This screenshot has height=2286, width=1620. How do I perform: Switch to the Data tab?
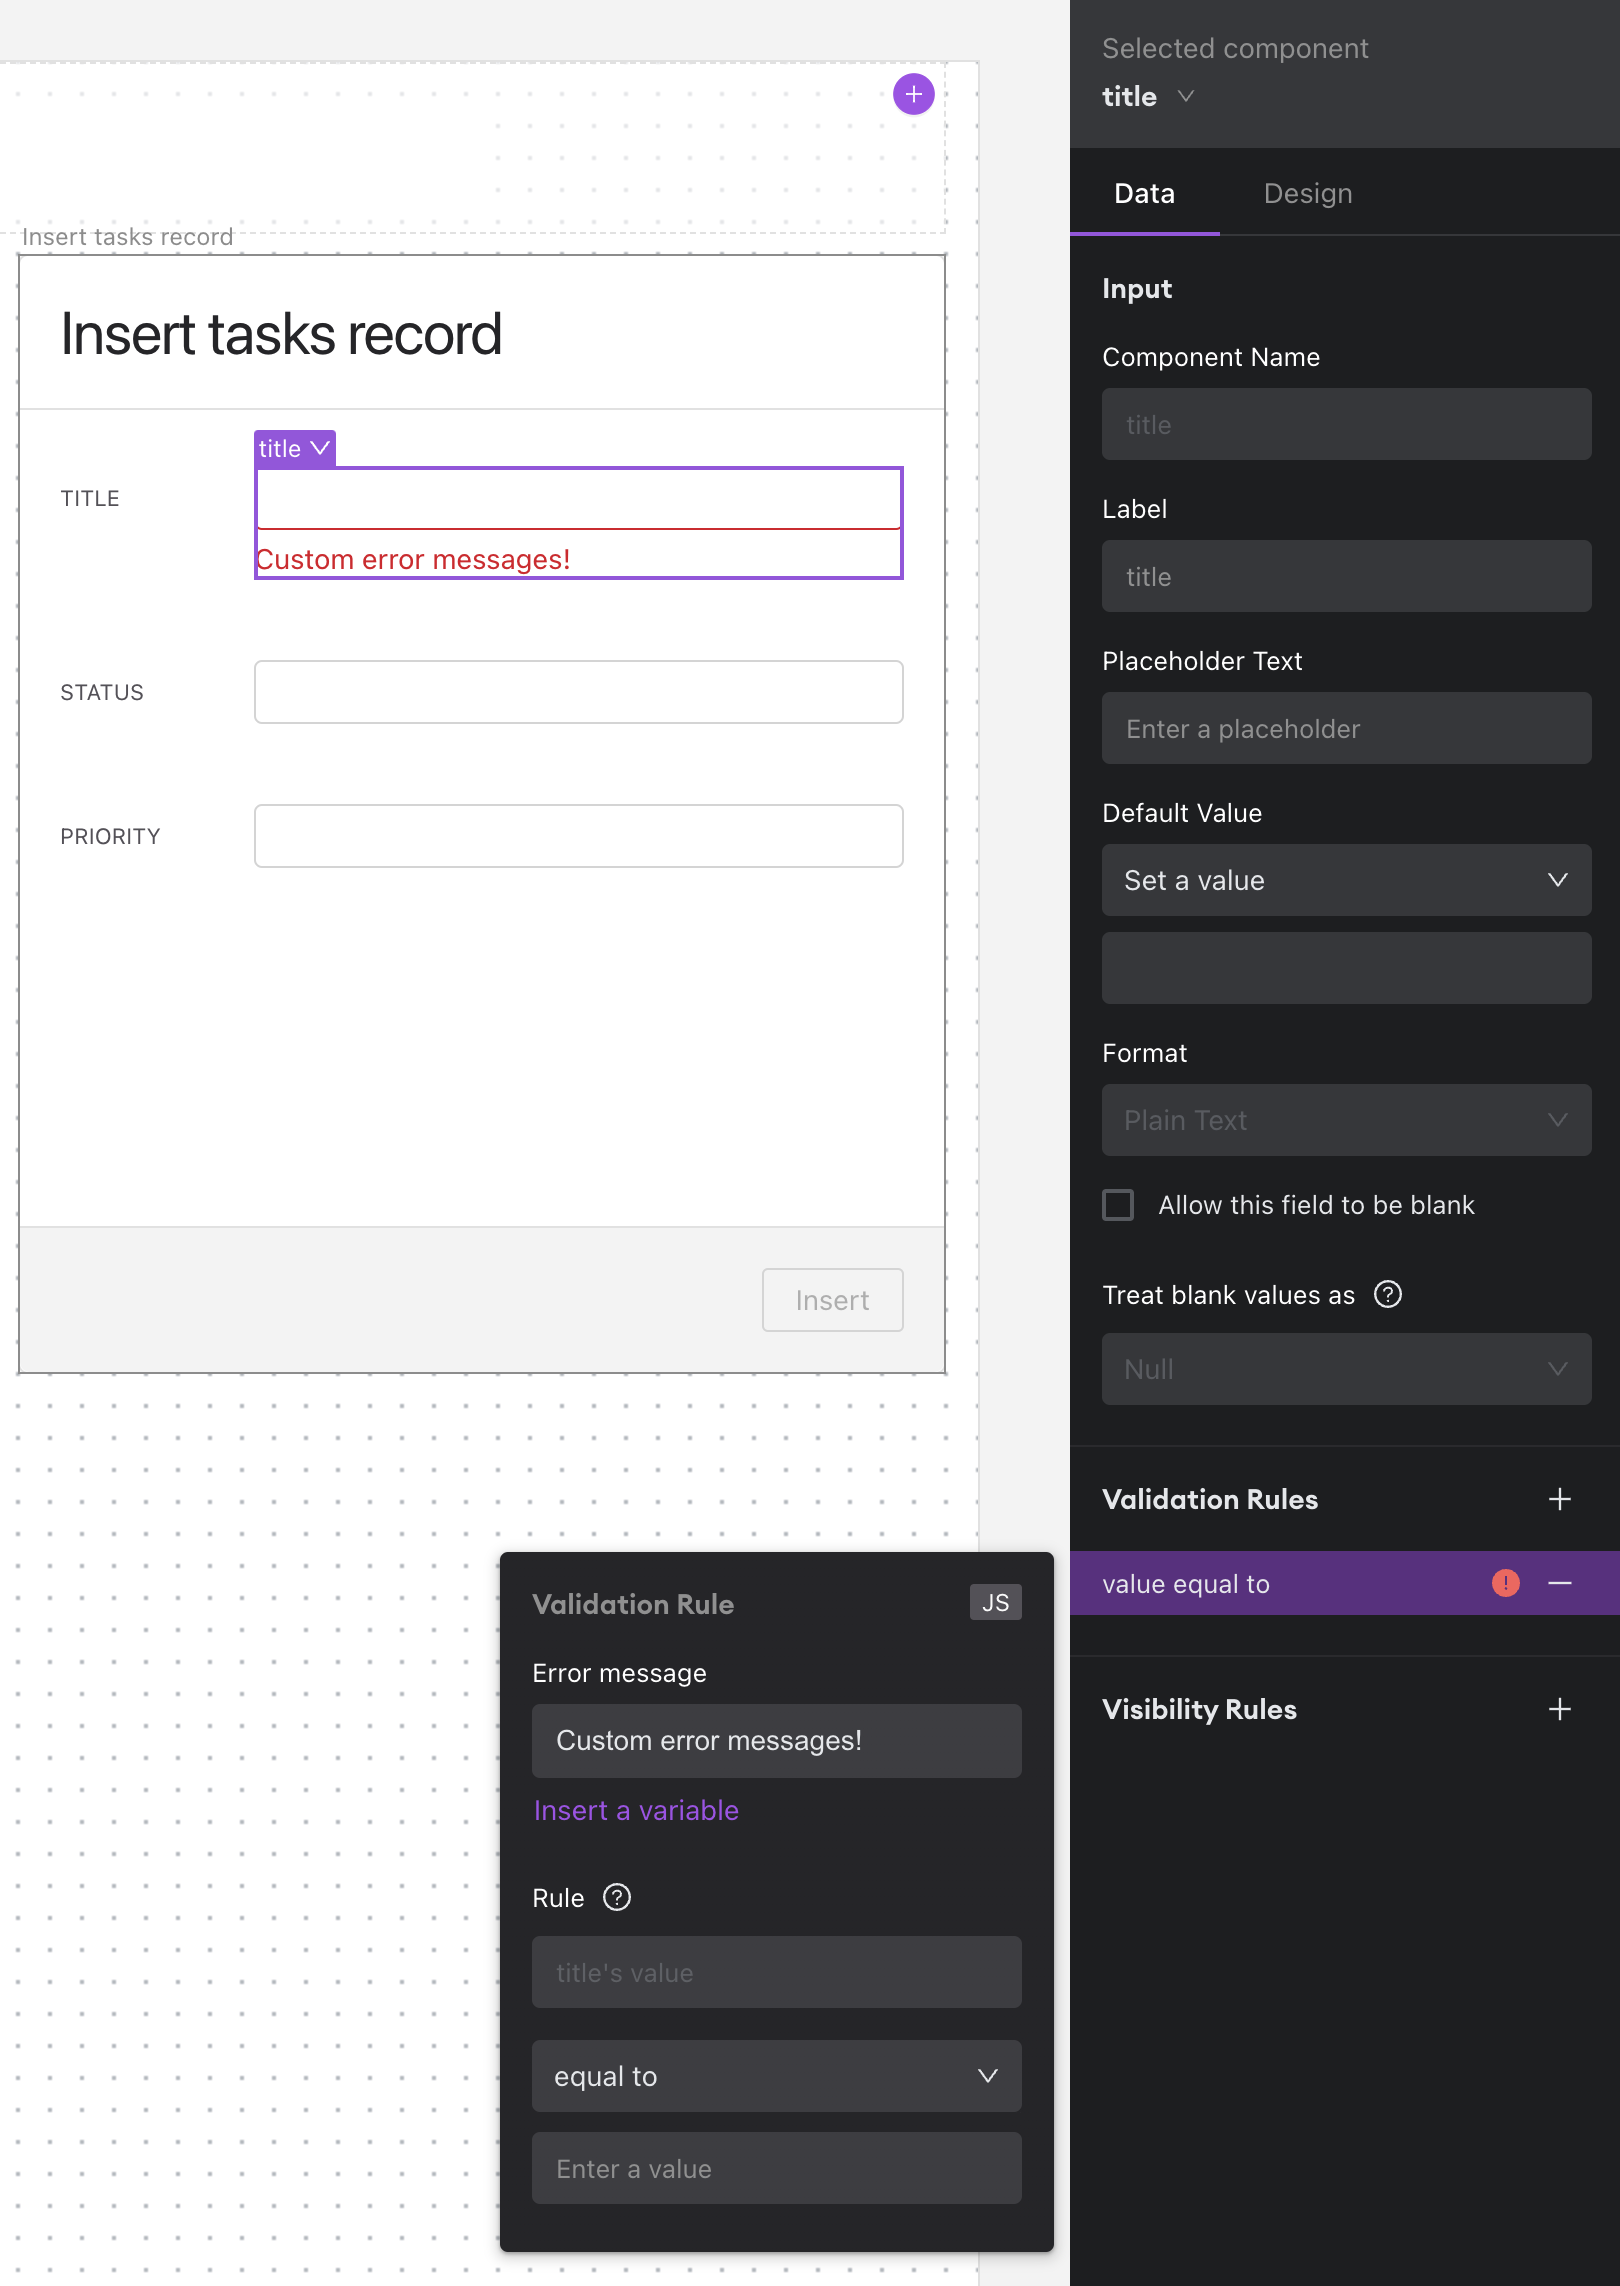1144,193
